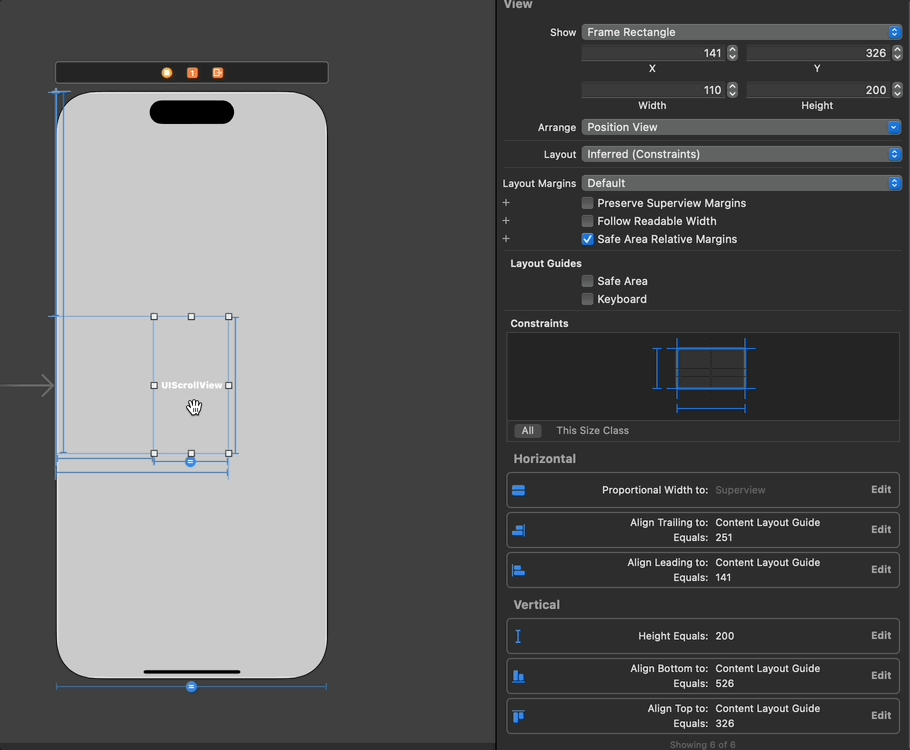
Task: Edit the Align Leading constraint
Action: (x=880, y=569)
